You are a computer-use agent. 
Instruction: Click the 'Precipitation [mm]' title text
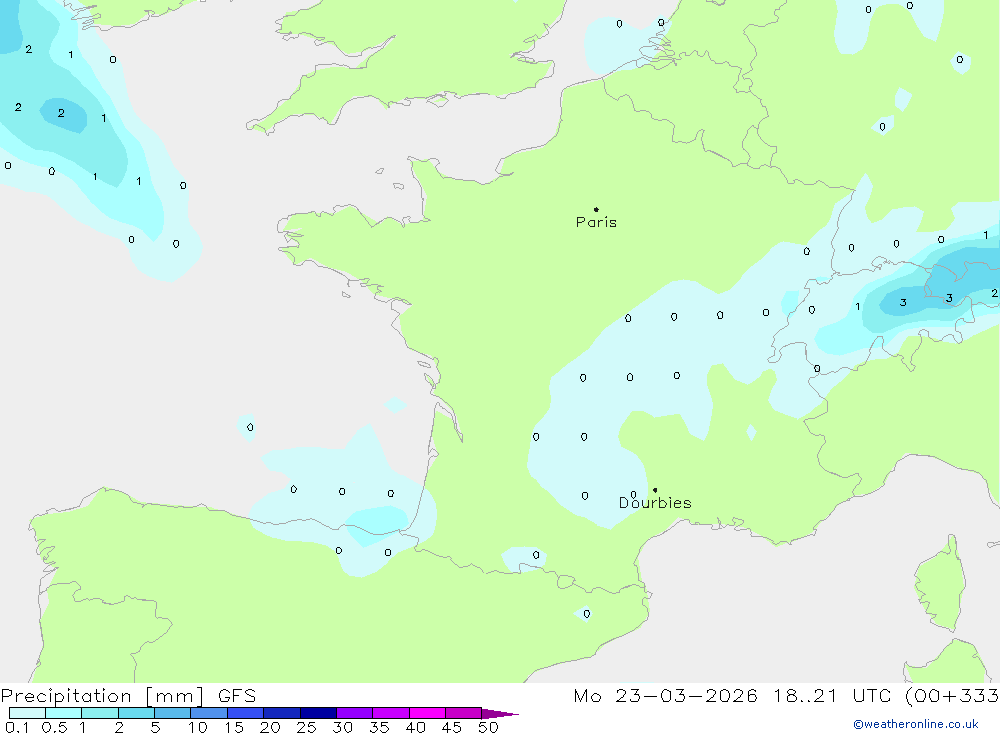(102, 696)
